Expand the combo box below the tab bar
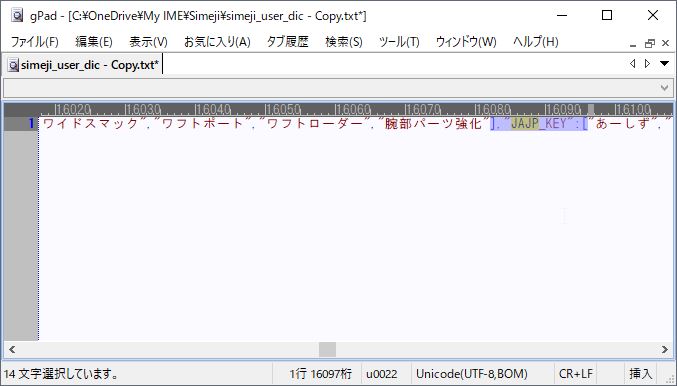The width and height of the screenshot is (677, 386). pos(664,88)
